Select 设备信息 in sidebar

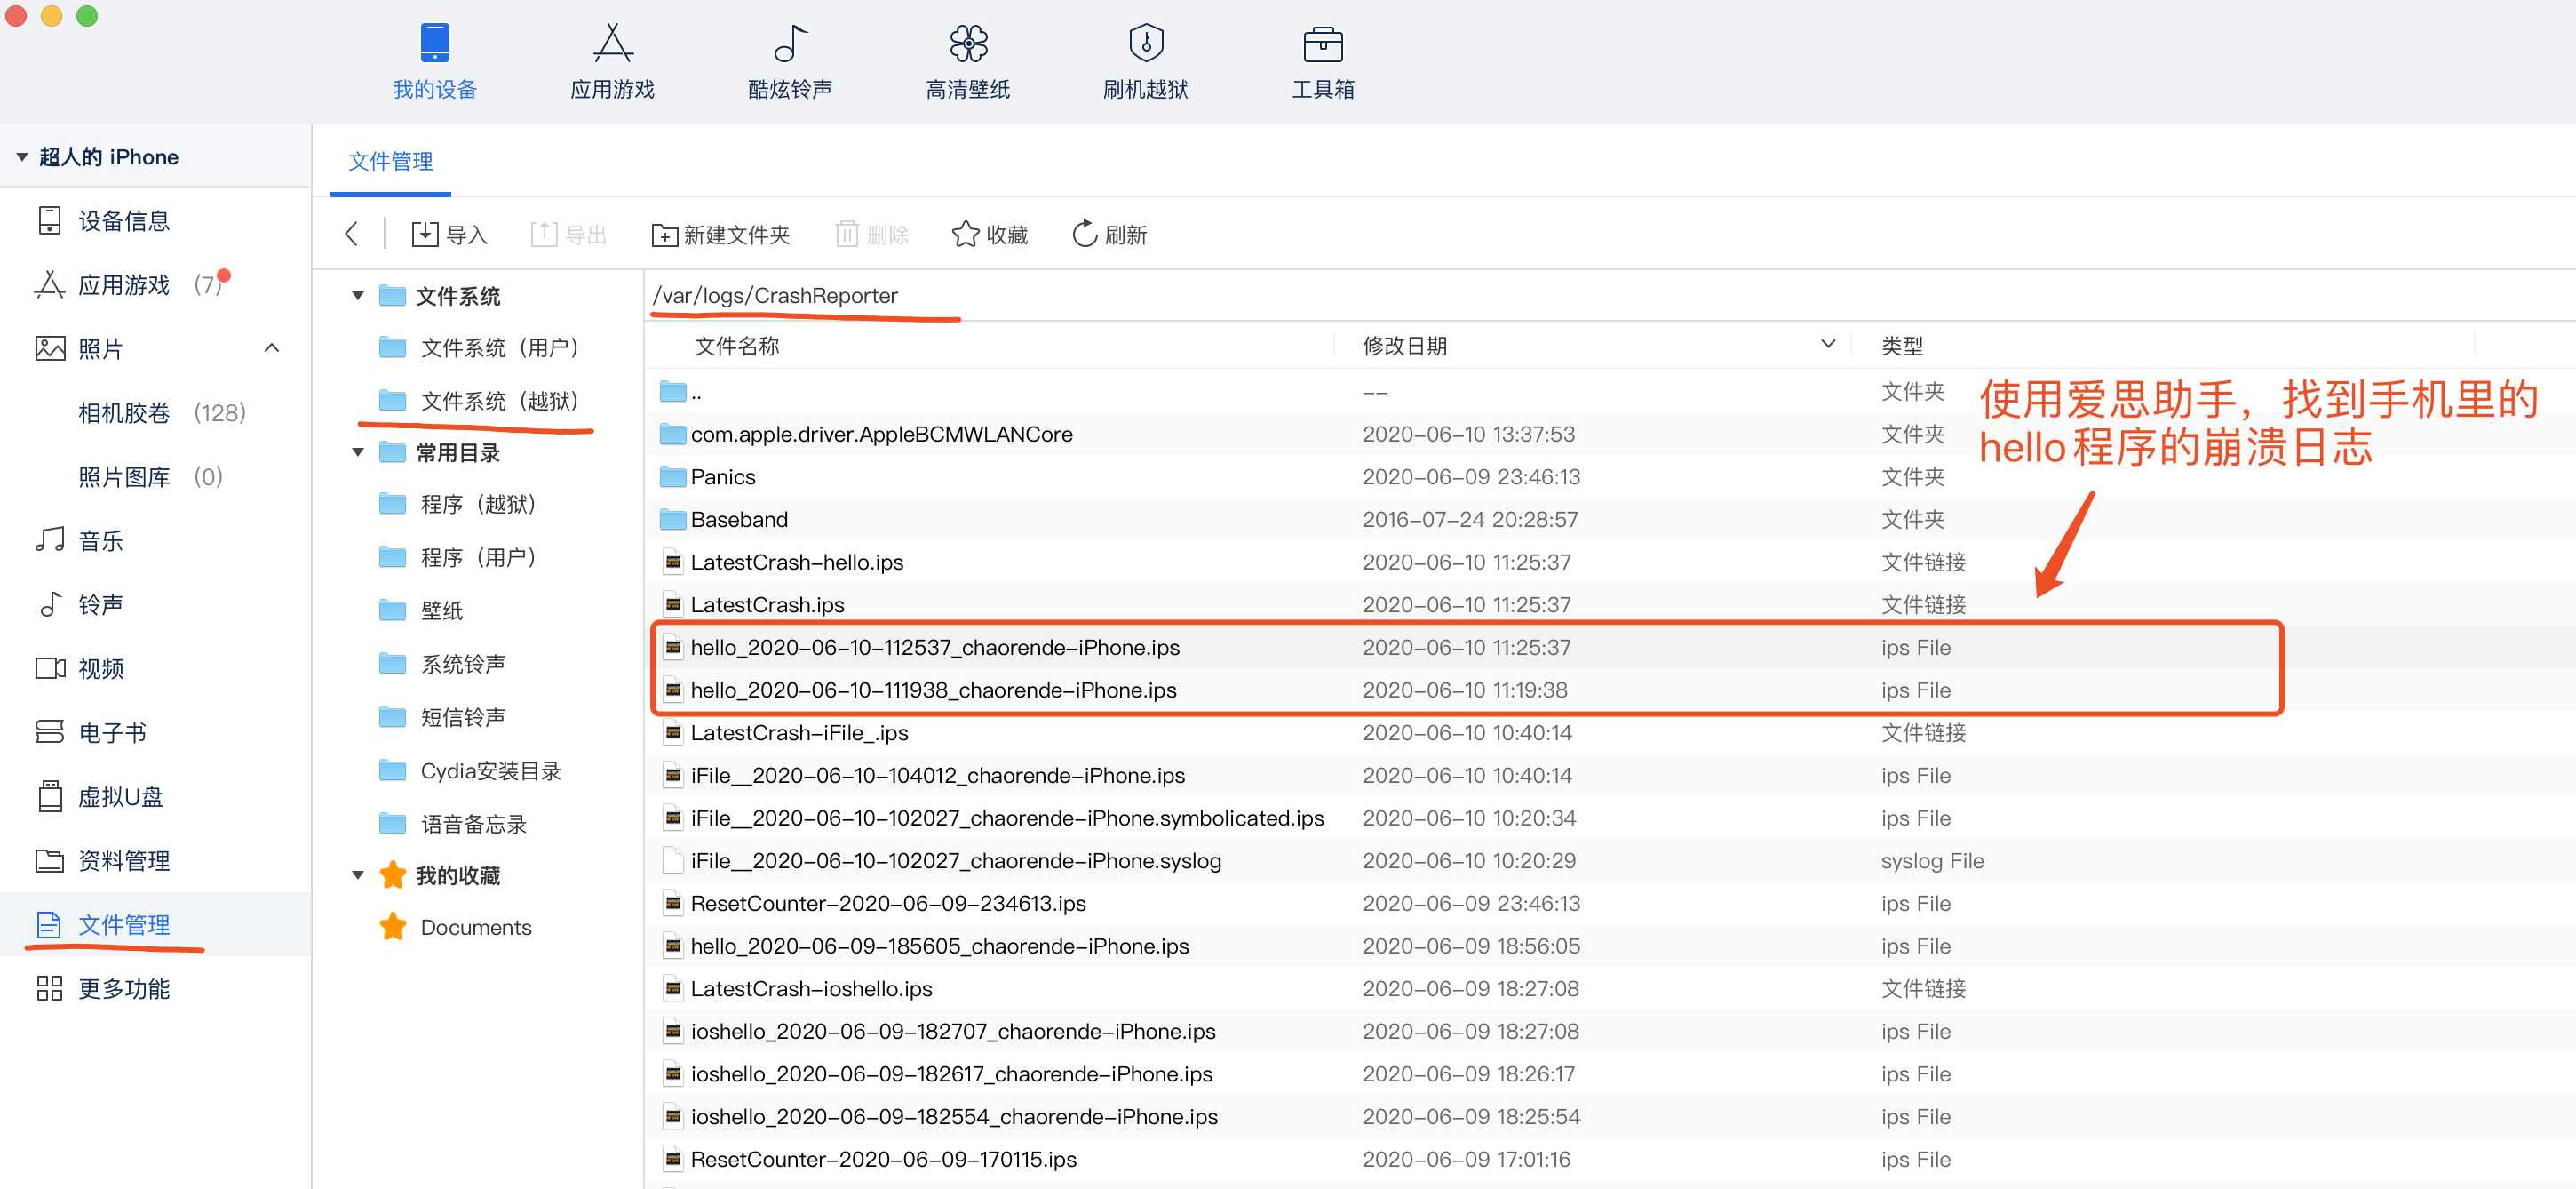point(156,221)
